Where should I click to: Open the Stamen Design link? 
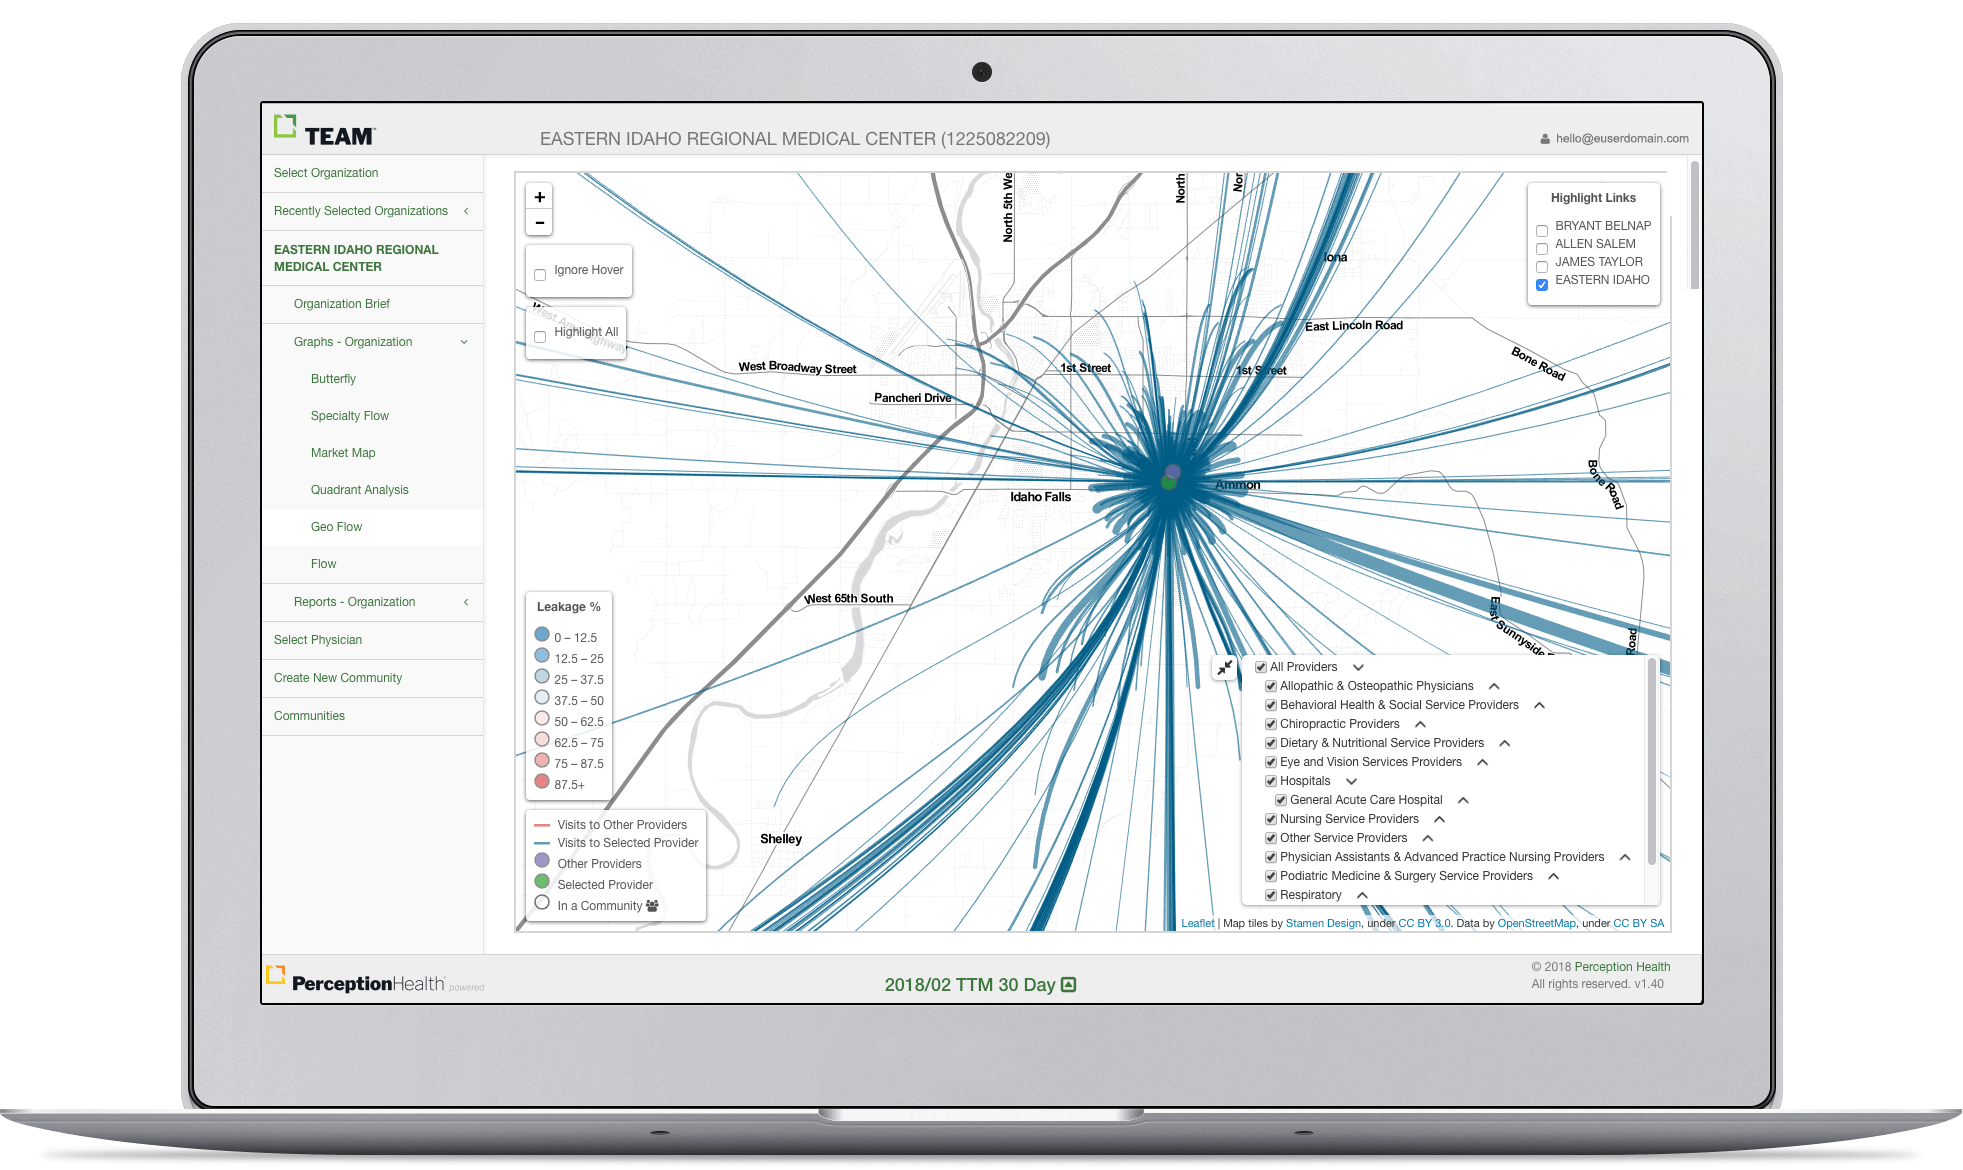pos(1323,924)
